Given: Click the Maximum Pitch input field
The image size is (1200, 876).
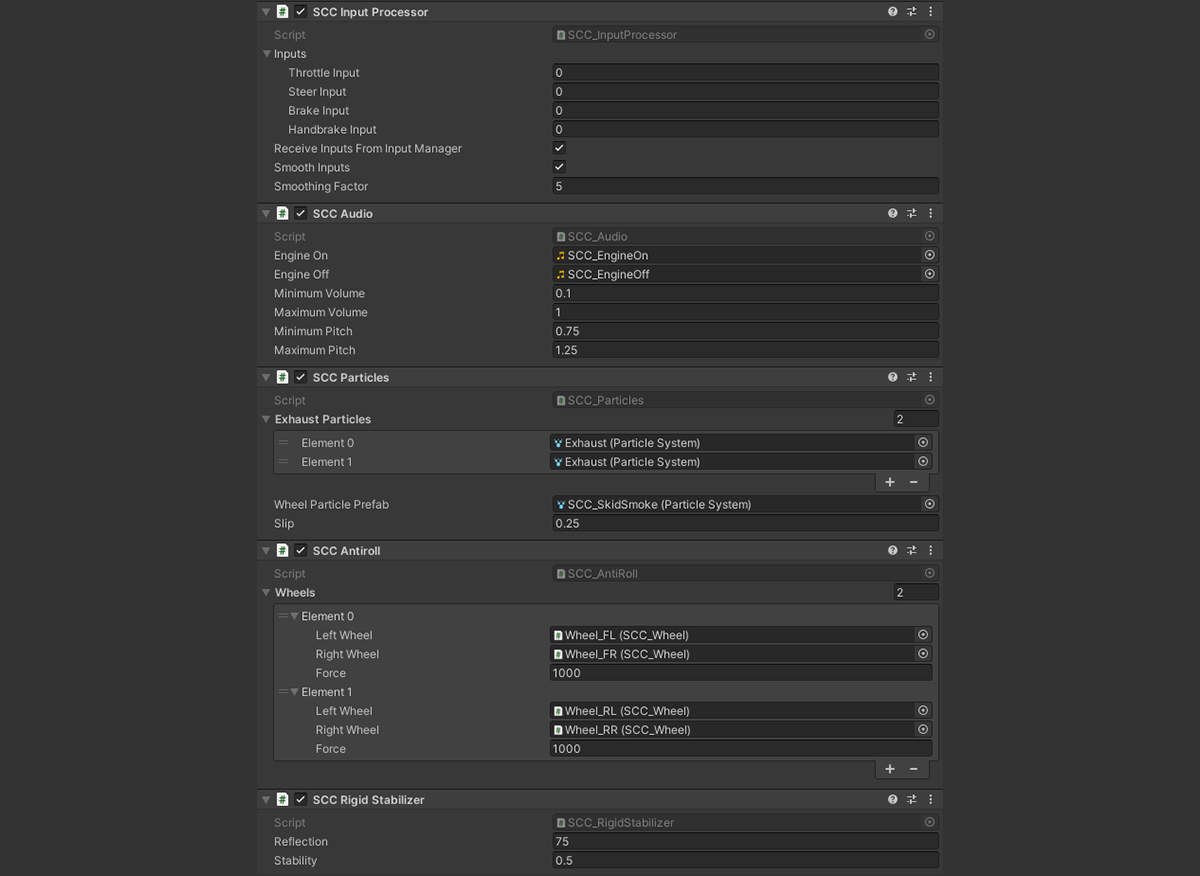Looking at the screenshot, I should pos(745,350).
